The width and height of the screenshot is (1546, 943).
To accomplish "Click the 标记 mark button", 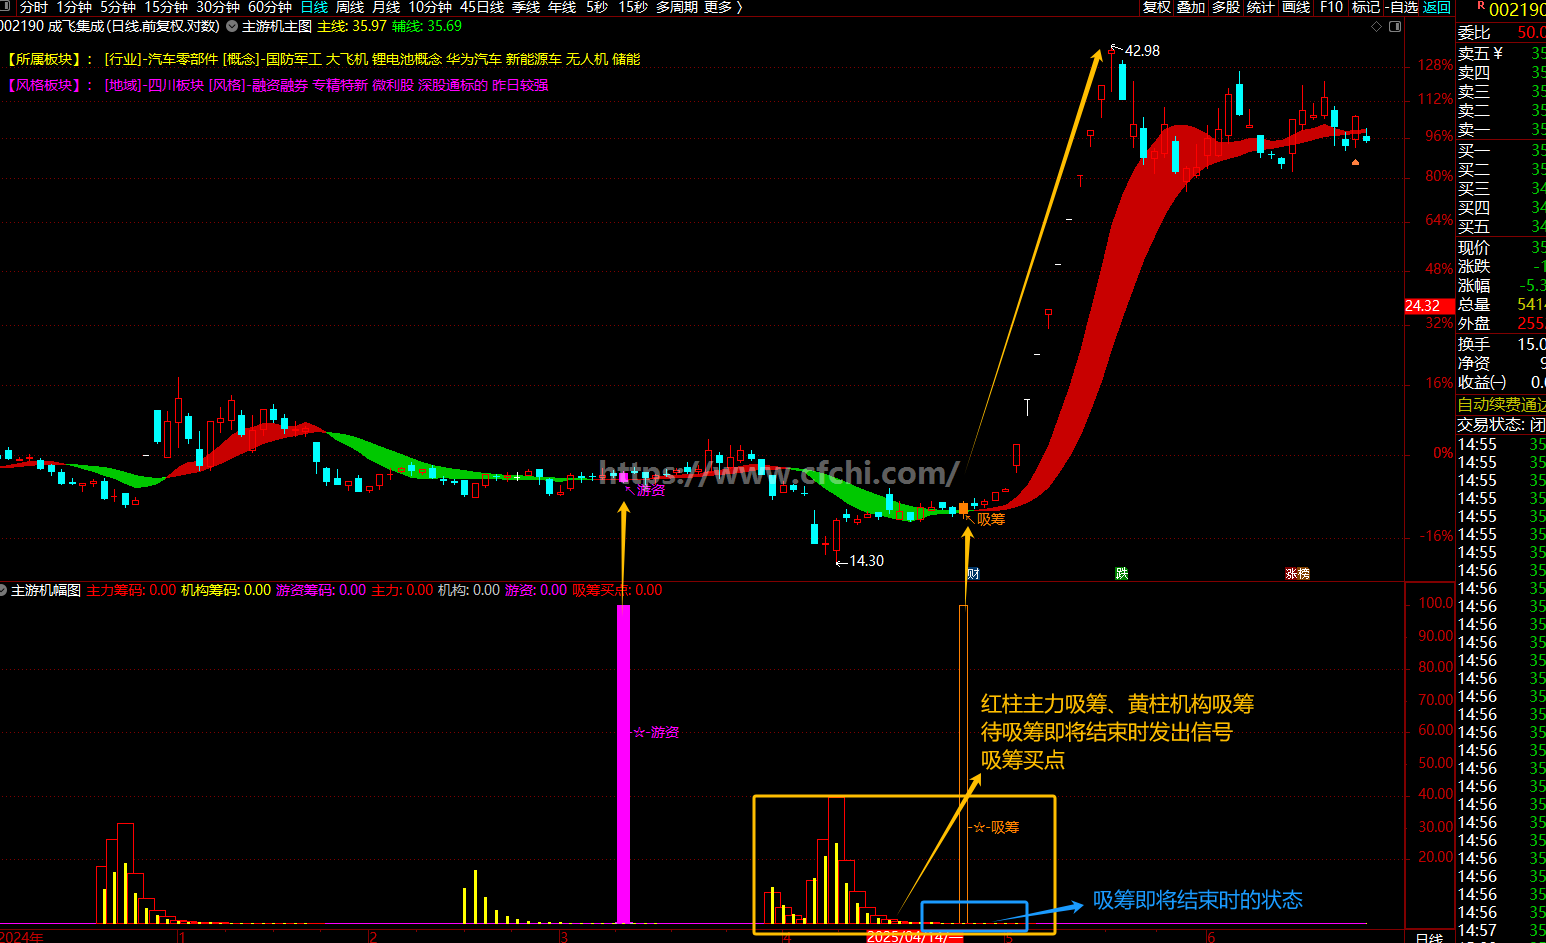I will click(1365, 7).
